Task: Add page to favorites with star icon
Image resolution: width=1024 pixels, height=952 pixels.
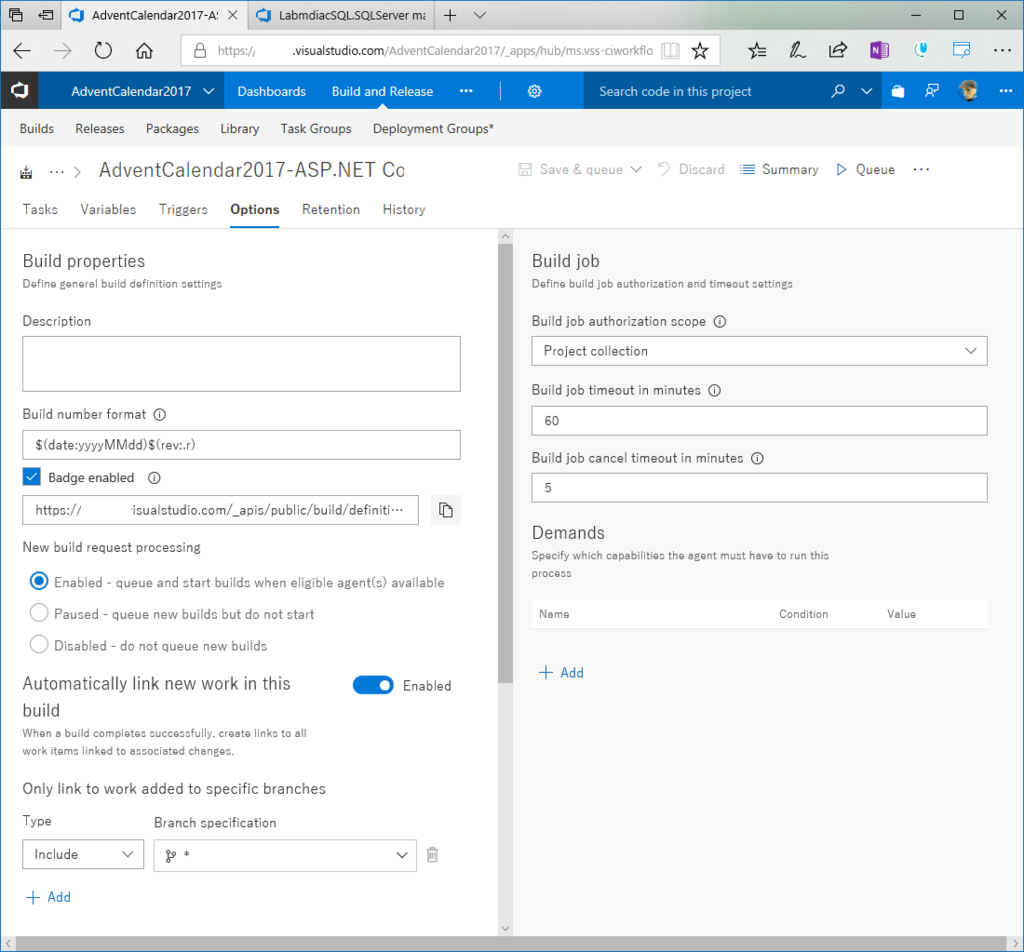Action: tap(700, 51)
